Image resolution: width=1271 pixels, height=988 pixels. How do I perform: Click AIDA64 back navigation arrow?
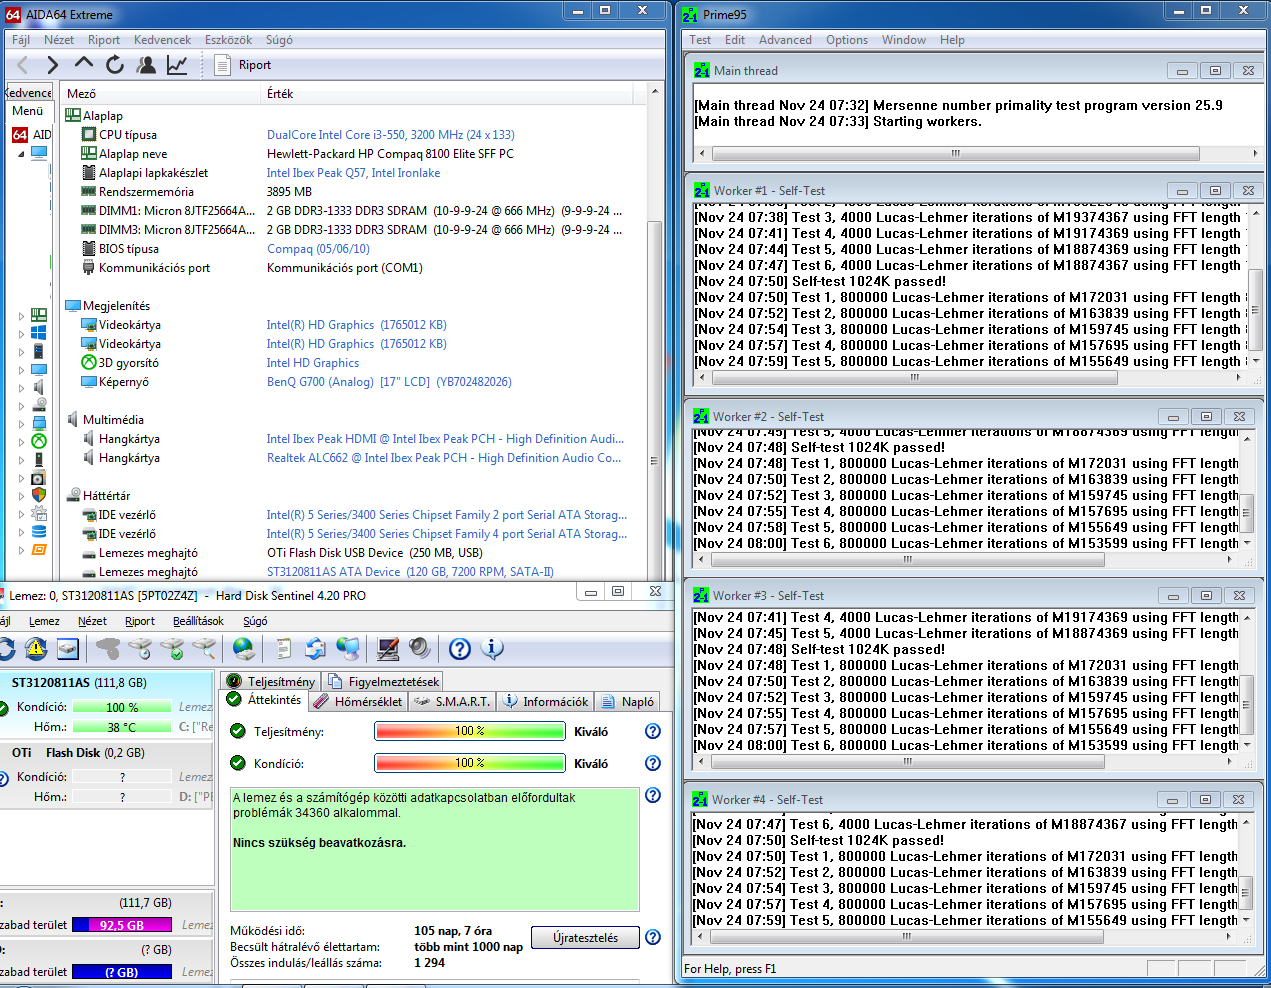(22, 65)
